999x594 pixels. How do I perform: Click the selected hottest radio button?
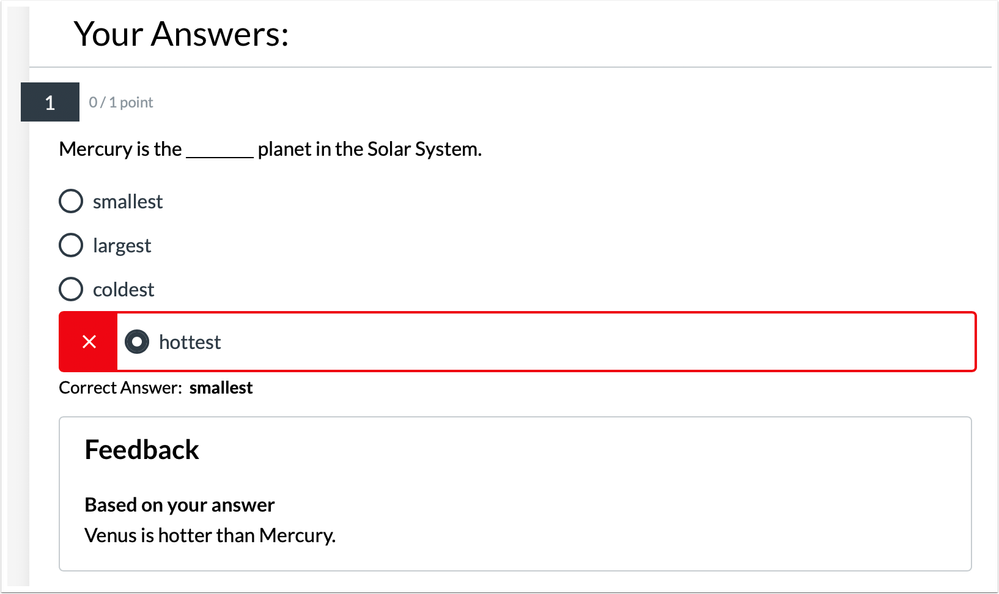[137, 342]
